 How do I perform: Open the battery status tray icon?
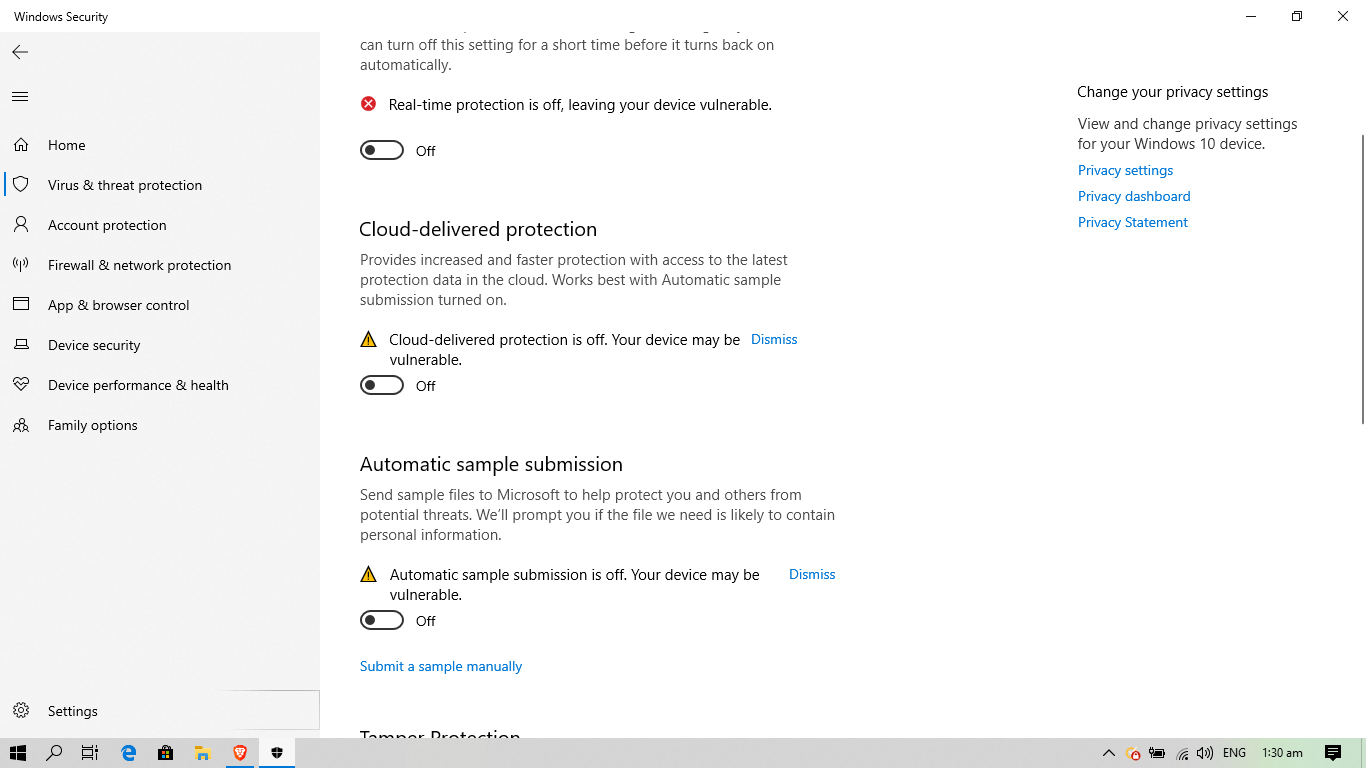coord(1157,753)
